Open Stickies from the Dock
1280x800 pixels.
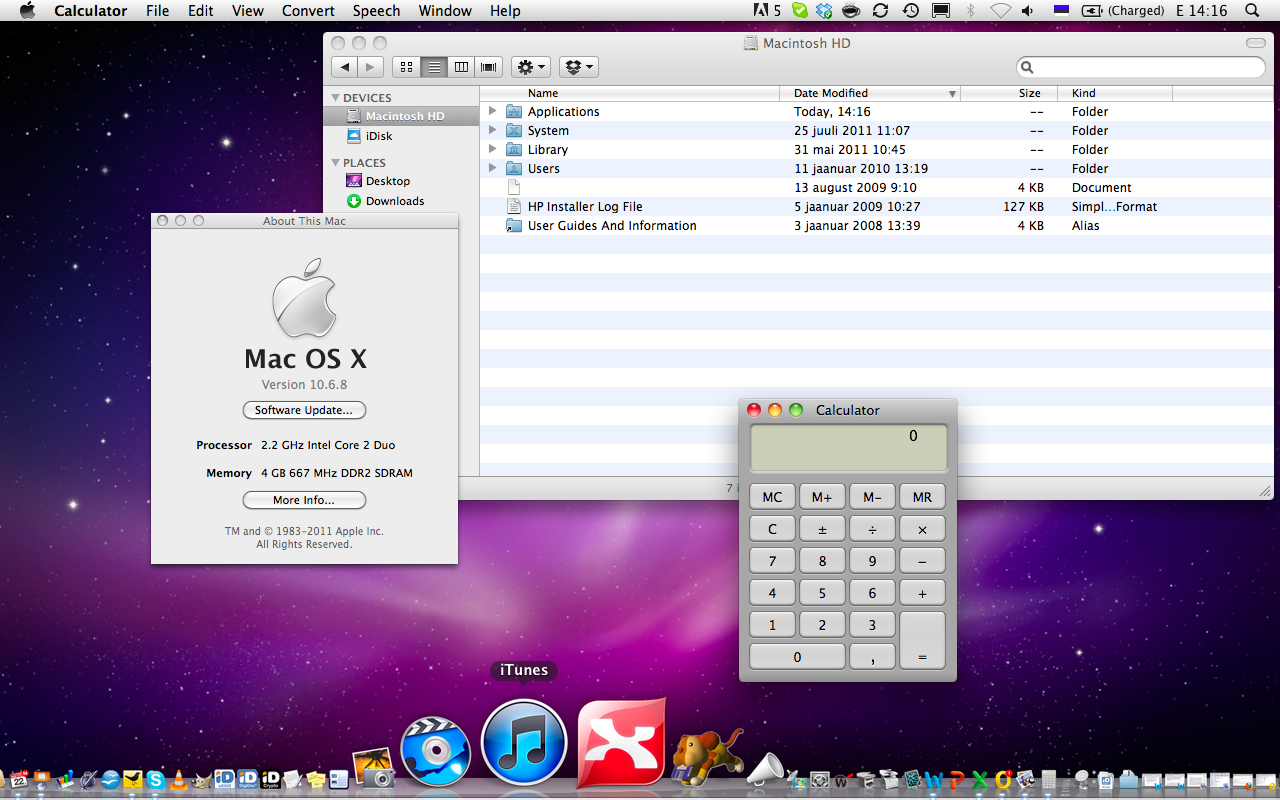pyautogui.click(x=316, y=780)
